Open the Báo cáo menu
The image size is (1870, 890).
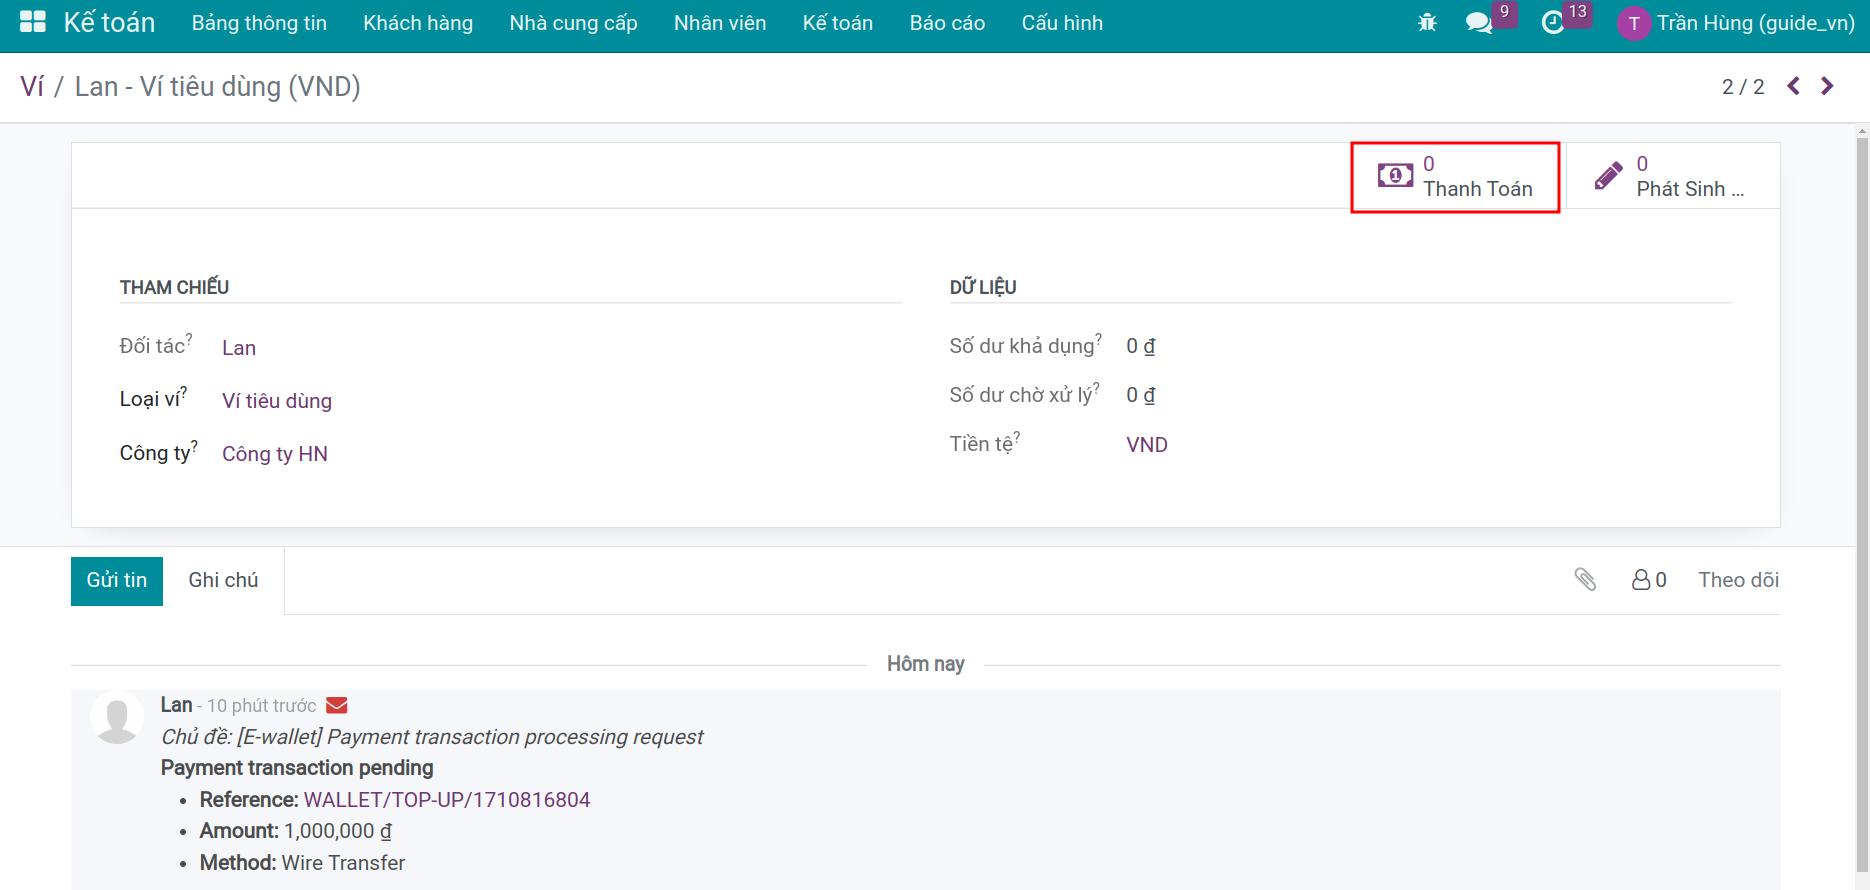[947, 23]
